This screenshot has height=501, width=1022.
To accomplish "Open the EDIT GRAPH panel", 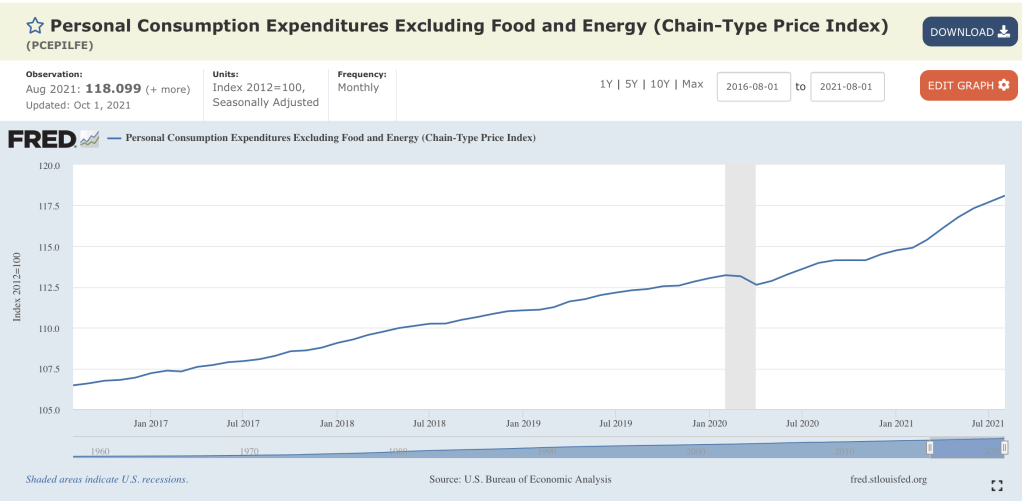I will (x=967, y=85).
